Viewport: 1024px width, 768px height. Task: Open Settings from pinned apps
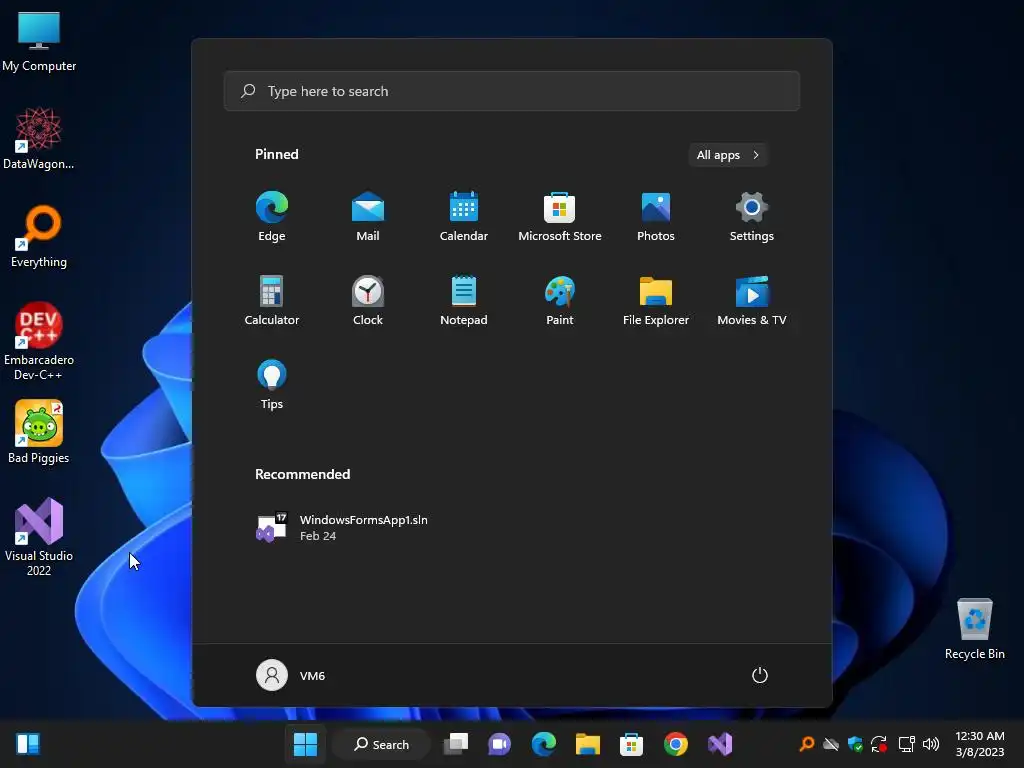(752, 216)
